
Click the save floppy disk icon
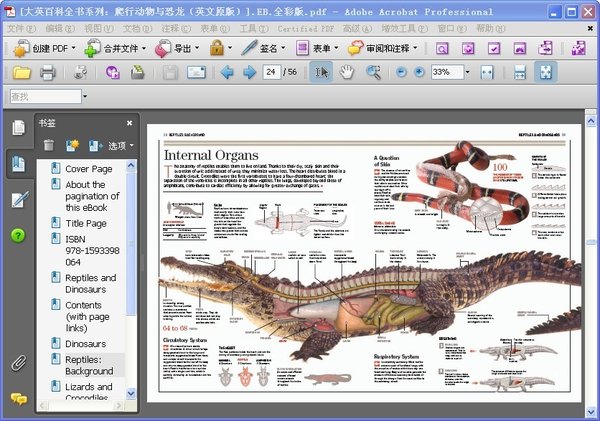(170, 72)
